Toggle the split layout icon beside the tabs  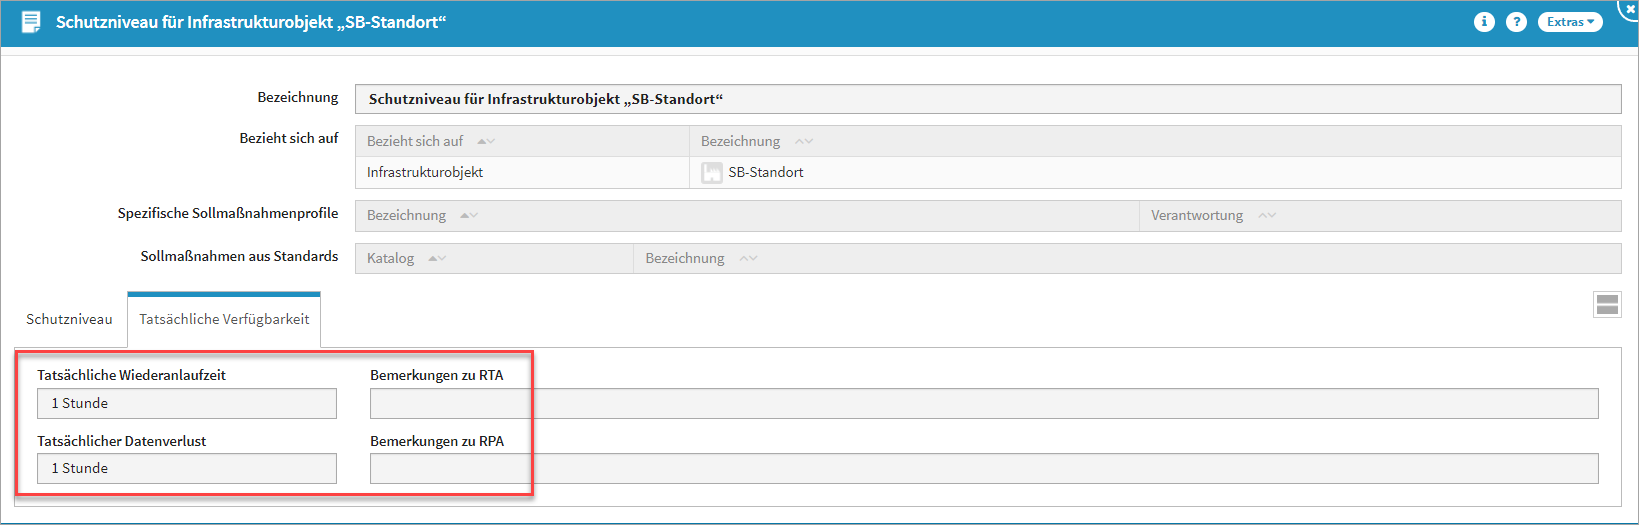[x=1607, y=305]
